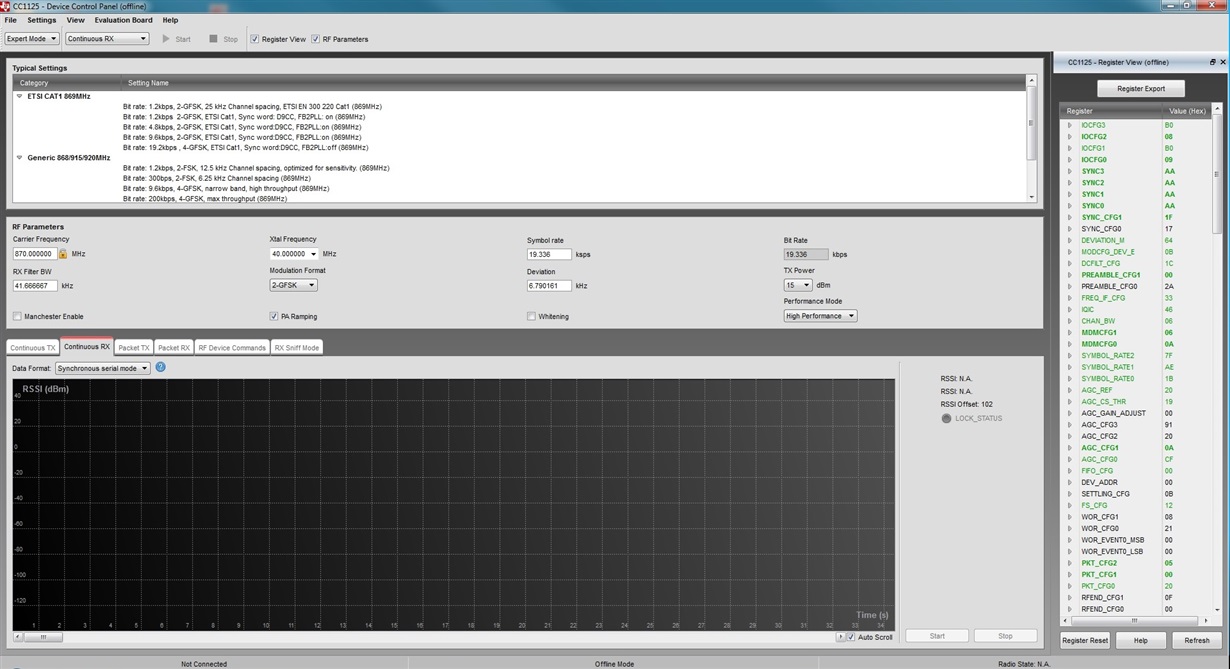Enable the Whitening checkbox
Screen dimensions: 1230x669
coord(531,316)
